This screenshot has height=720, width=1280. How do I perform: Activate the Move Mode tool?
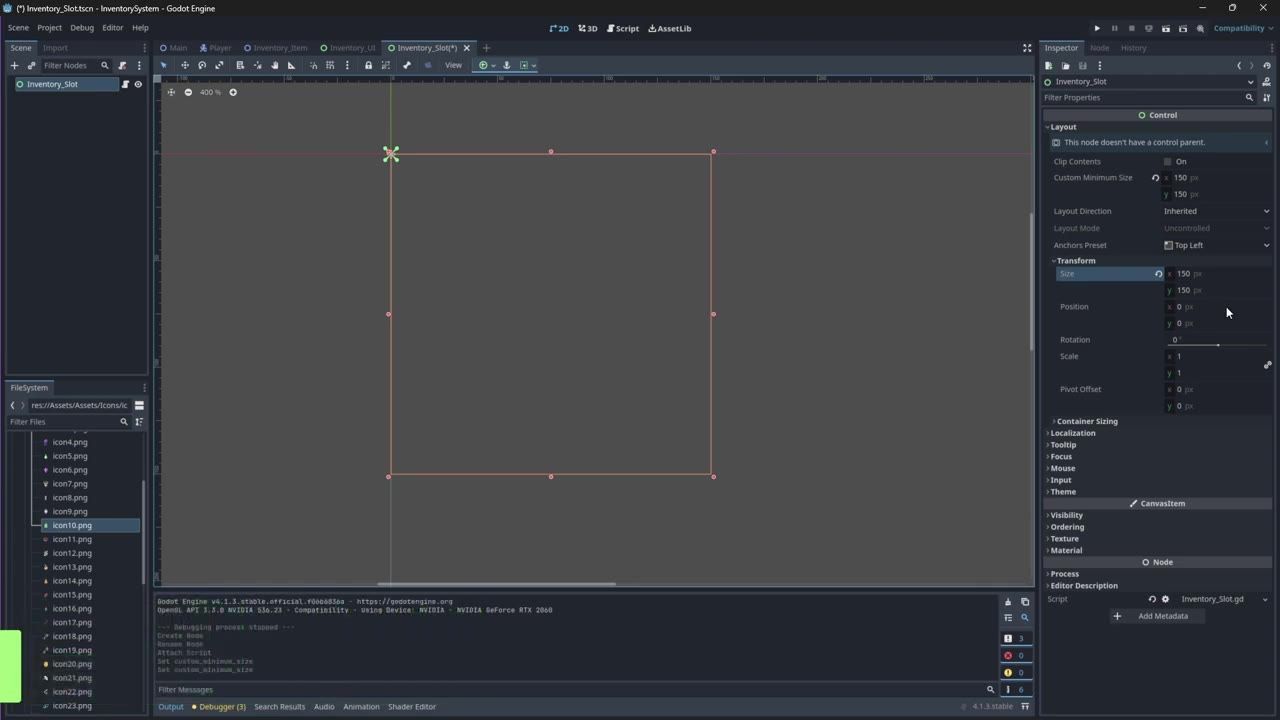(184, 65)
